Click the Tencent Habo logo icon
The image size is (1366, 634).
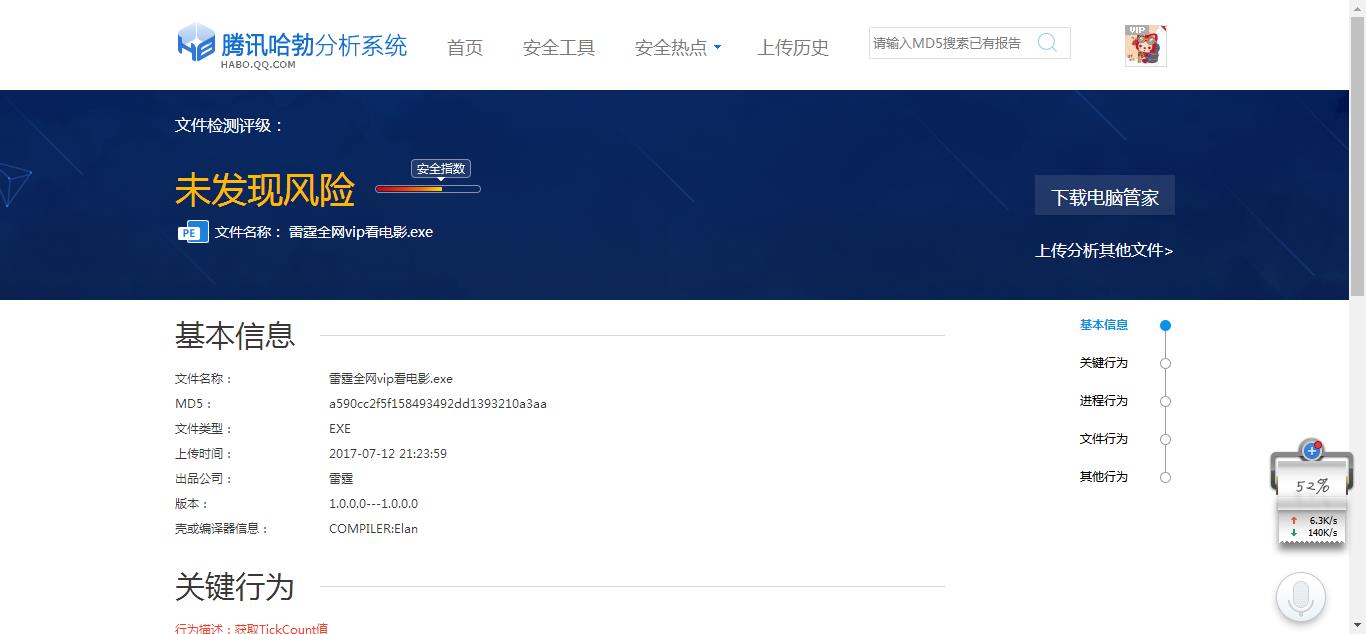coord(196,43)
